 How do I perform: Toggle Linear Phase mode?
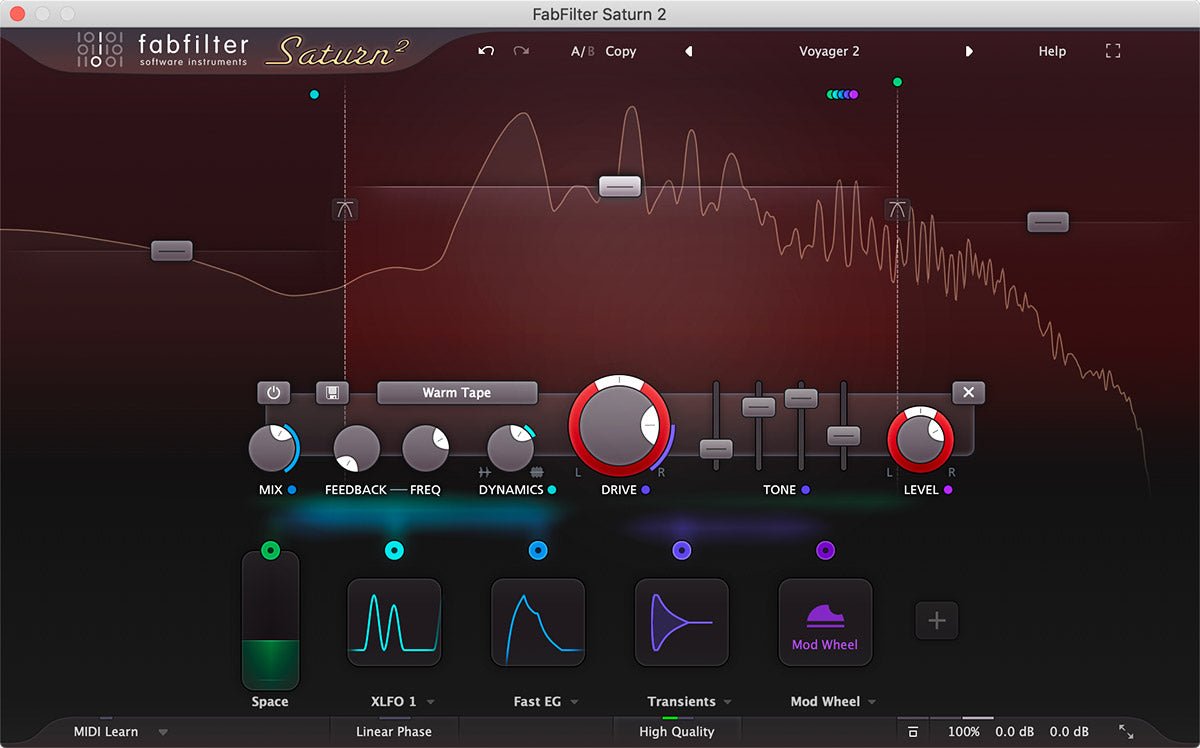pyautogui.click(x=393, y=731)
